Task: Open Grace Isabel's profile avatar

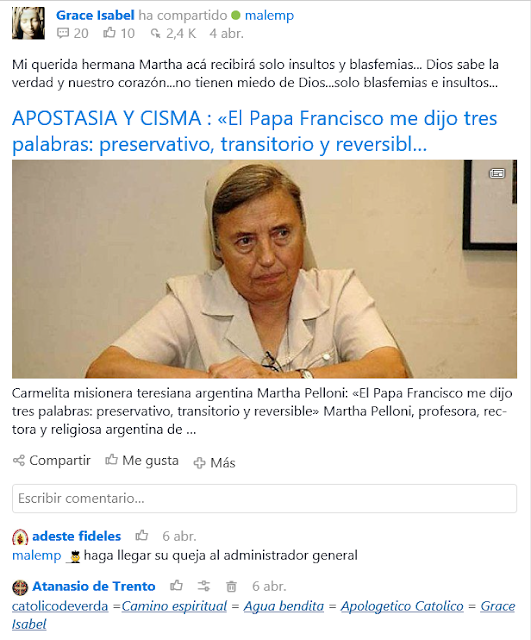Action: tap(28, 23)
